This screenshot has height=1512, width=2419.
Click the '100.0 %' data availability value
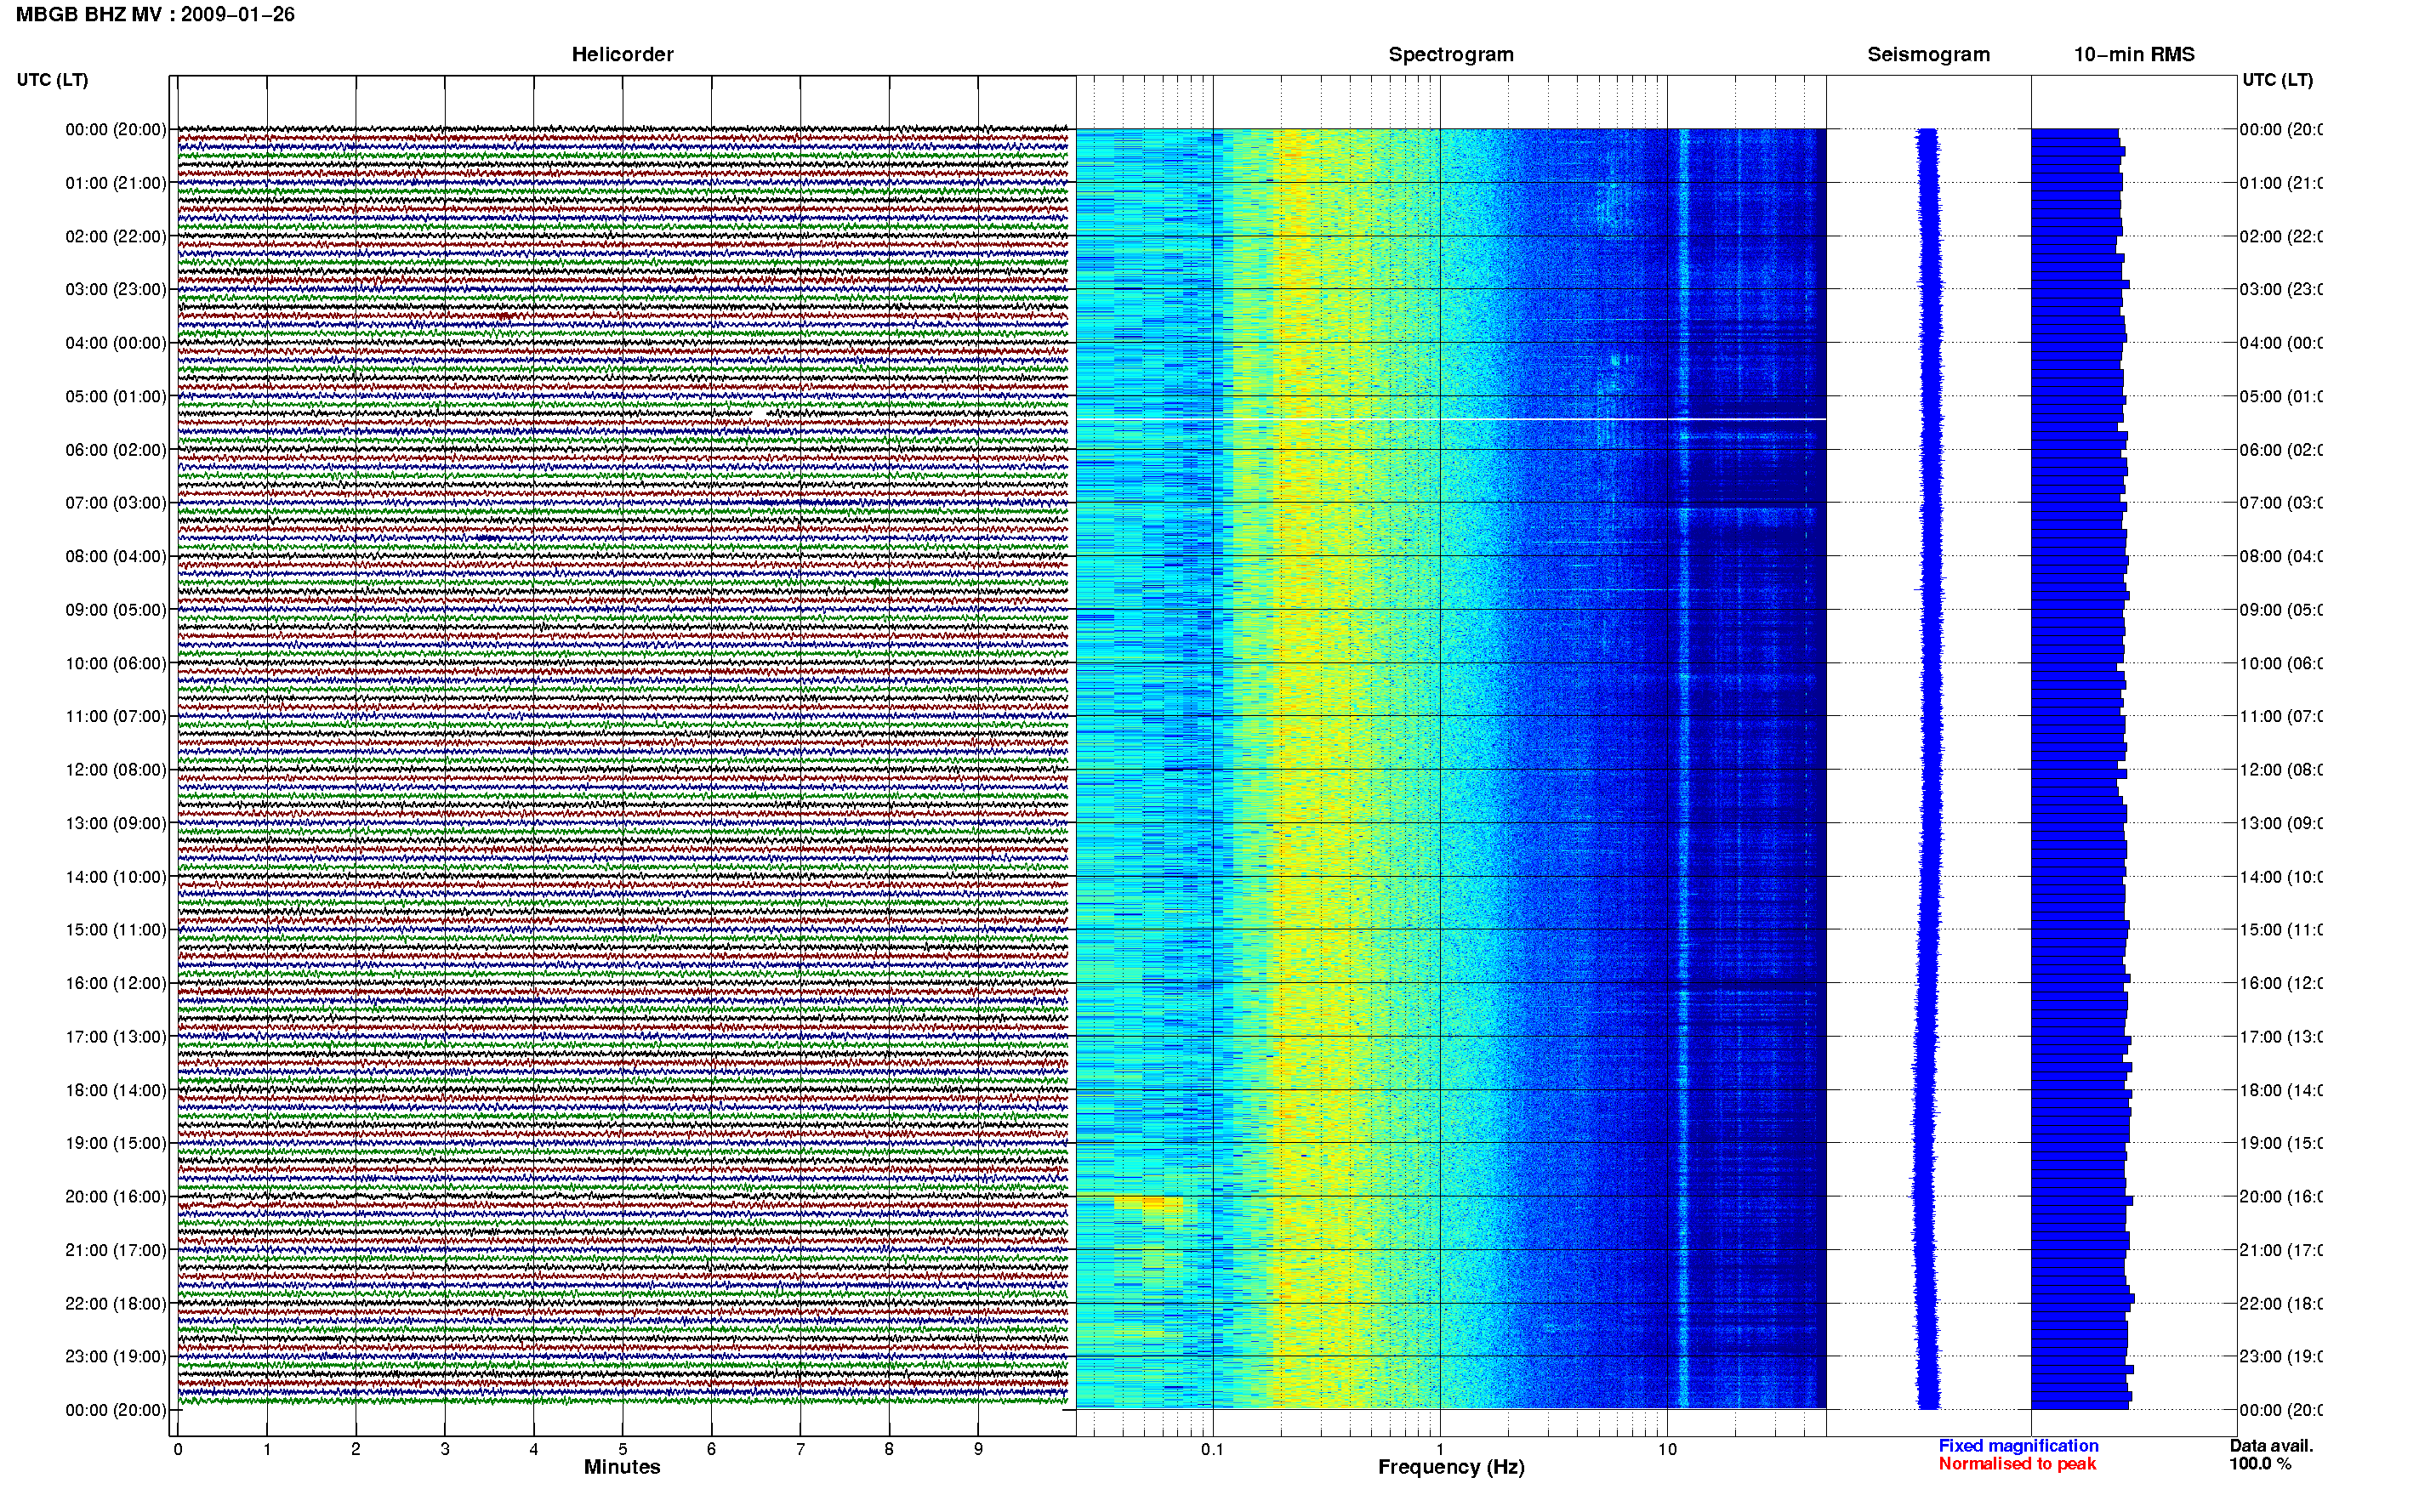[x=2260, y=1464]
